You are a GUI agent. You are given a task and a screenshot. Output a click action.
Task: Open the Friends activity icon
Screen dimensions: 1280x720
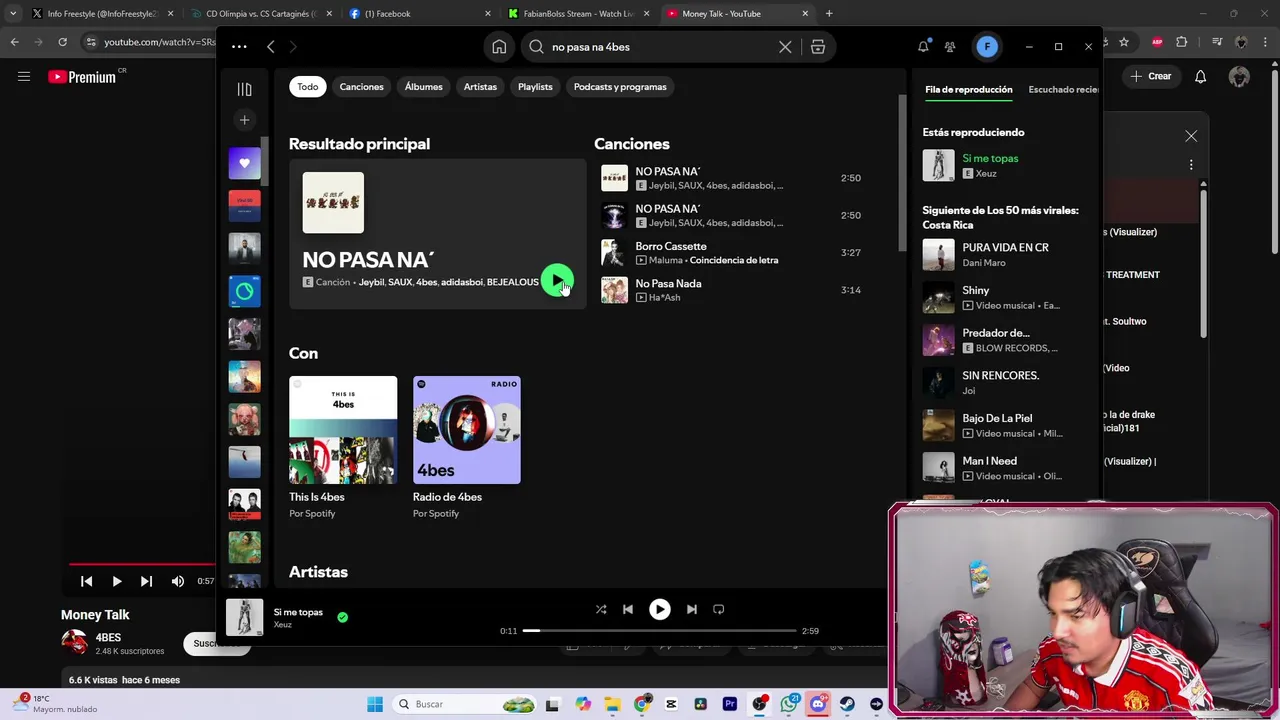click(x=950, y=47)
